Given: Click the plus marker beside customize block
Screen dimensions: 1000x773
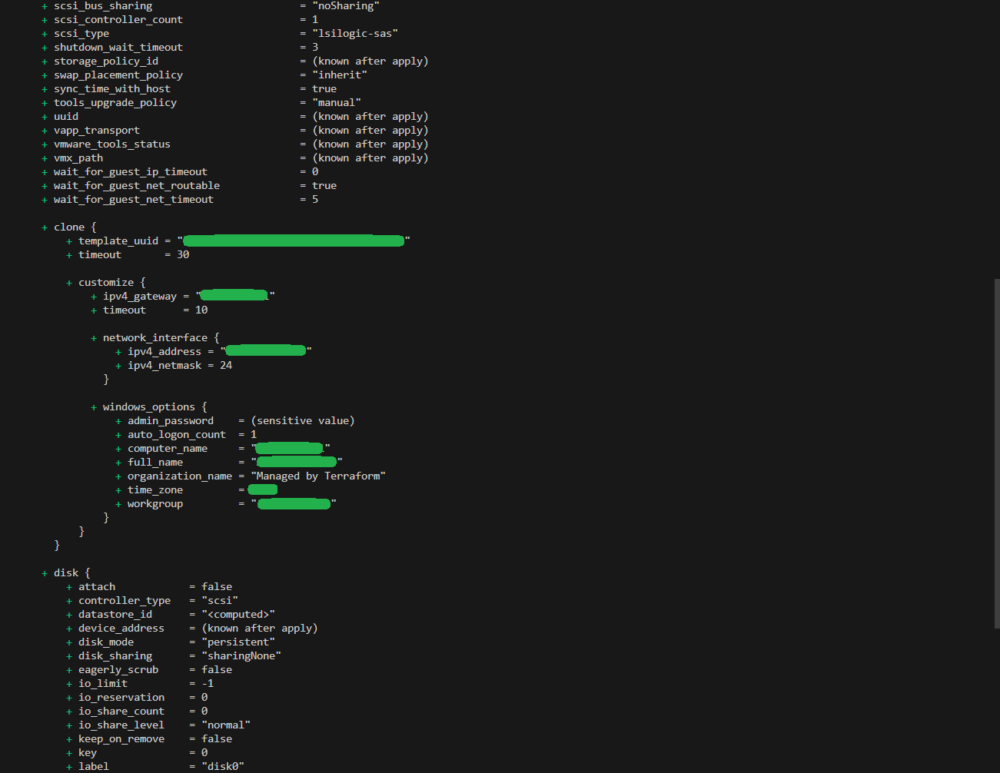Looking at the screenshot, I should tap(68, 282).
